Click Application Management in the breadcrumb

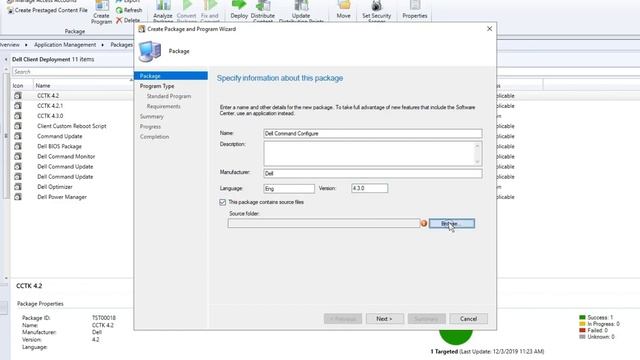point(65,45)
